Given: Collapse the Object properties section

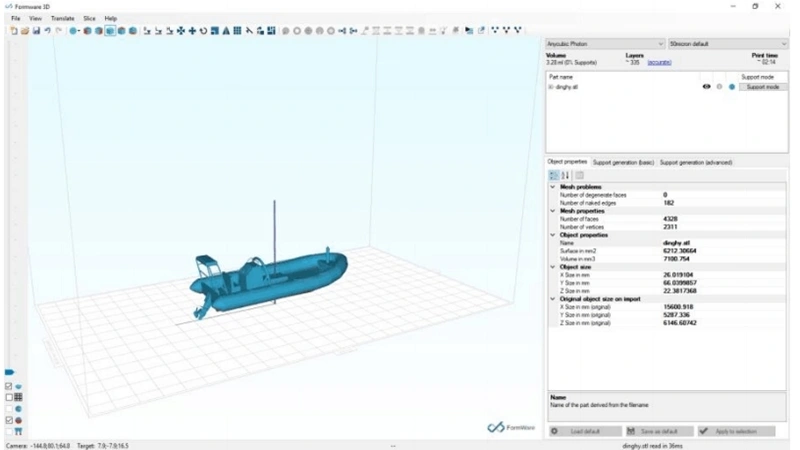Looking at the screenshot, I should pyautogui.click(x=553, y=235).
